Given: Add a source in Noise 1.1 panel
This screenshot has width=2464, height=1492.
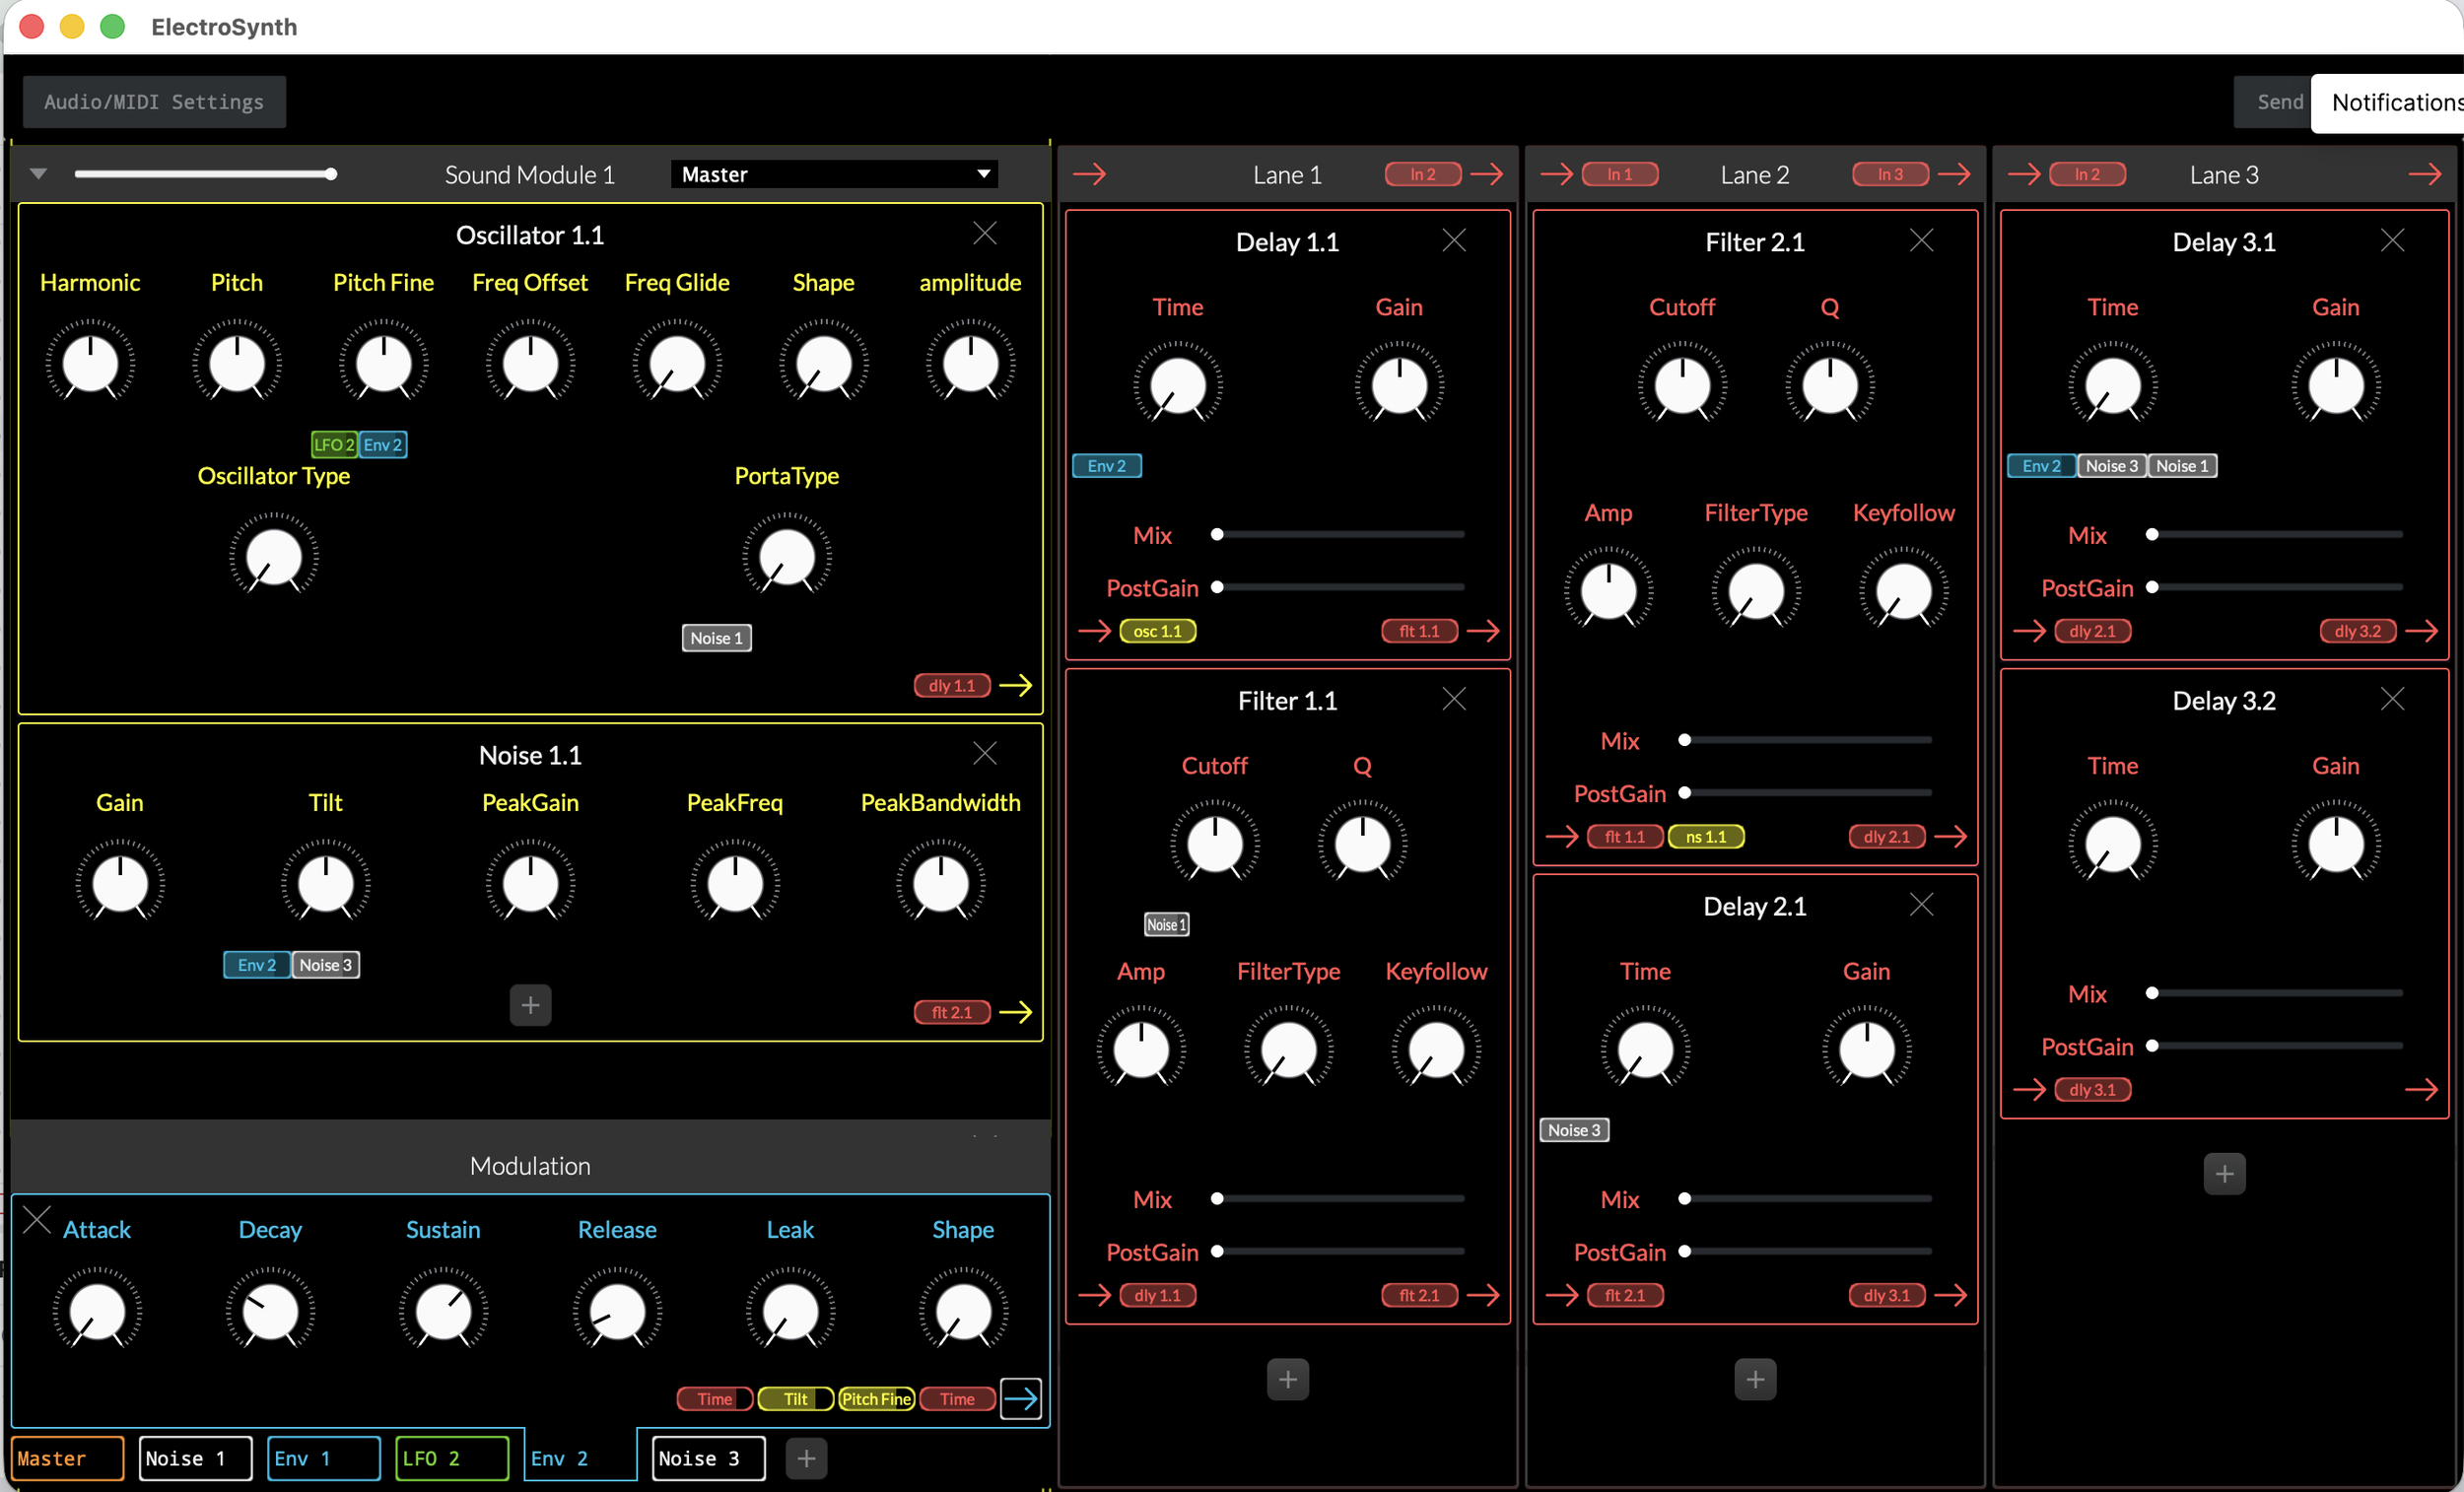Looking at the screenshot, I should coord(530,1005).
